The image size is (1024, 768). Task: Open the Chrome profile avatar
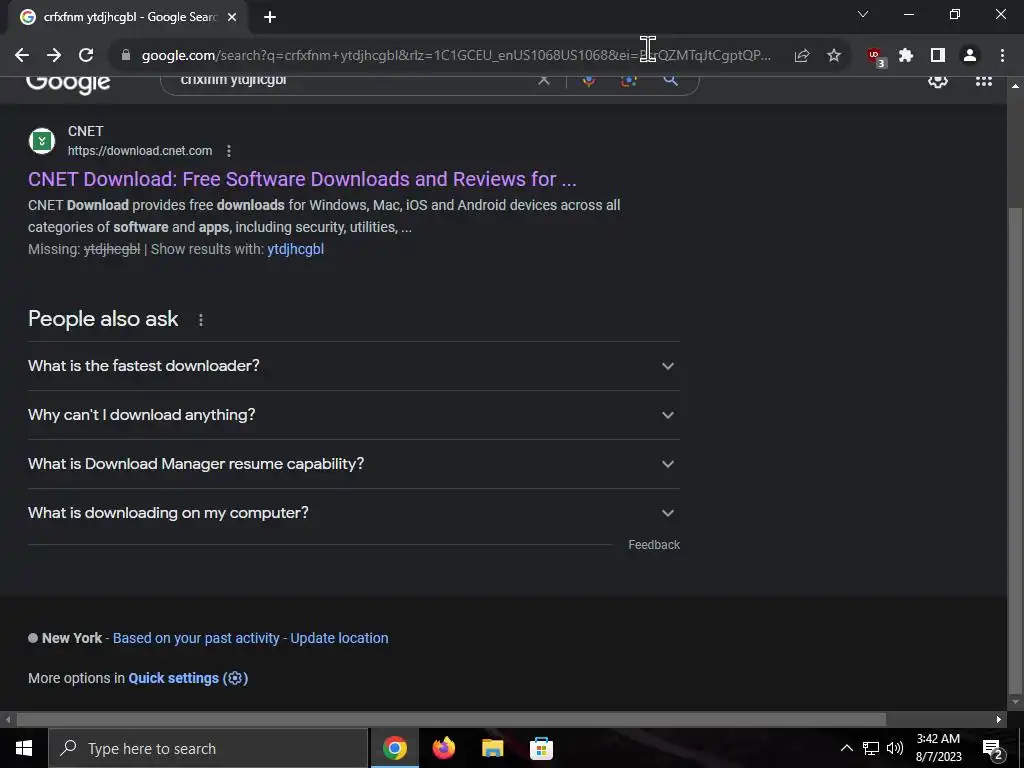click(x=970, y=56)
